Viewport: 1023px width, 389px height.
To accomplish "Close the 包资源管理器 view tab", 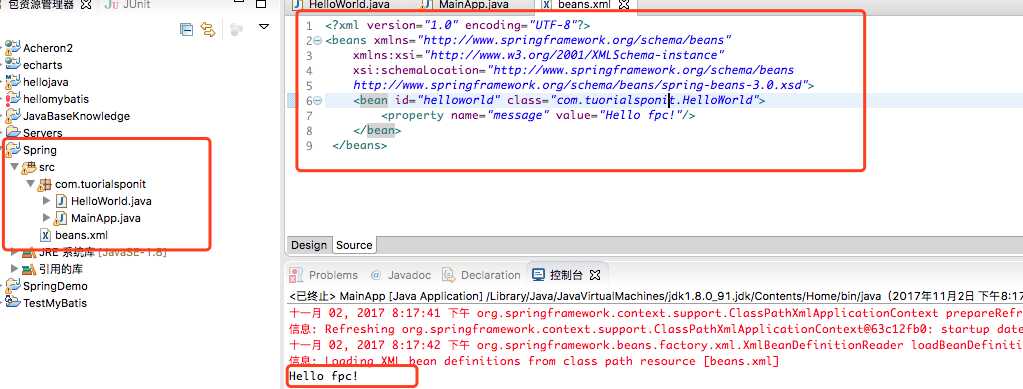I will tap(86, 5).
